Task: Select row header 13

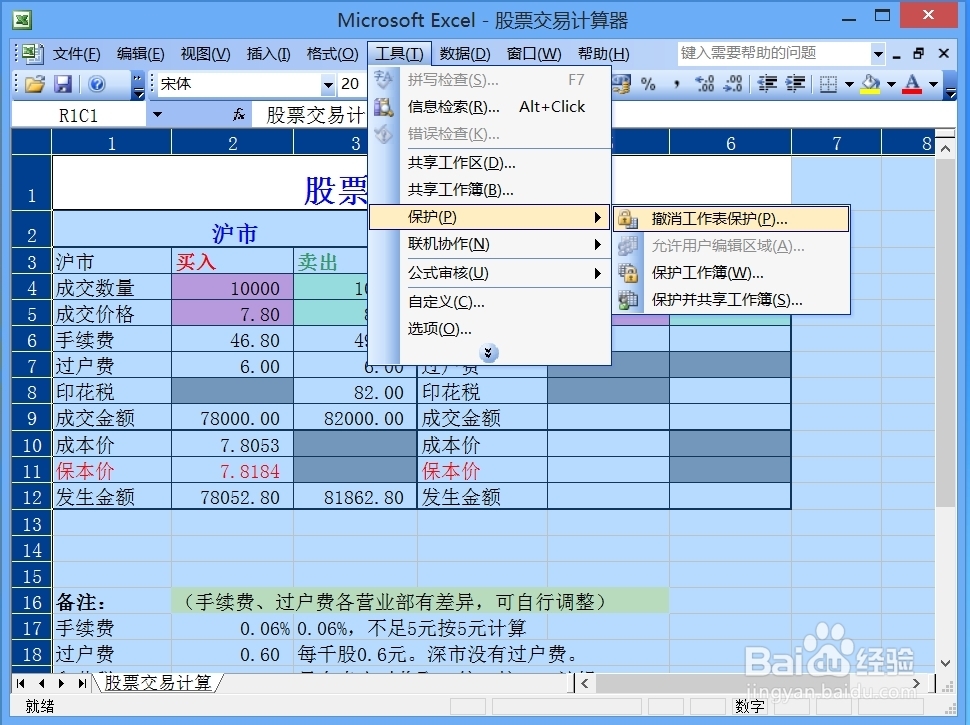Action: 32,524
